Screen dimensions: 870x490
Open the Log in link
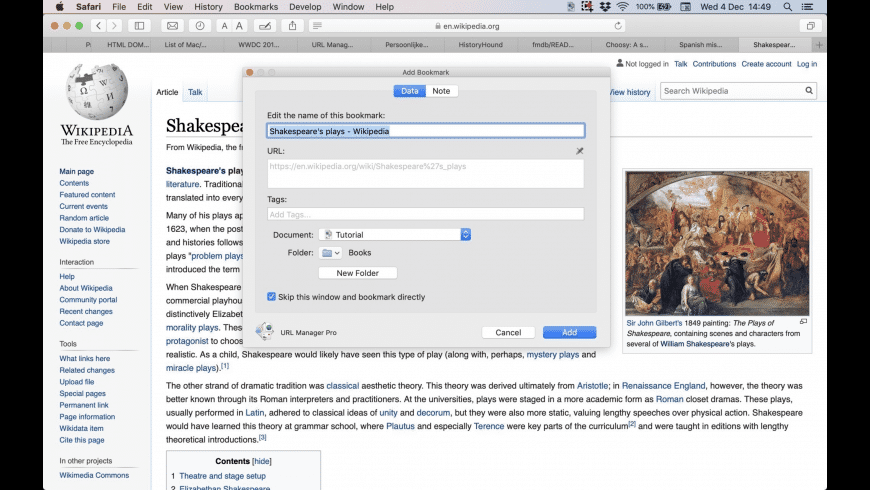[807, 64]
